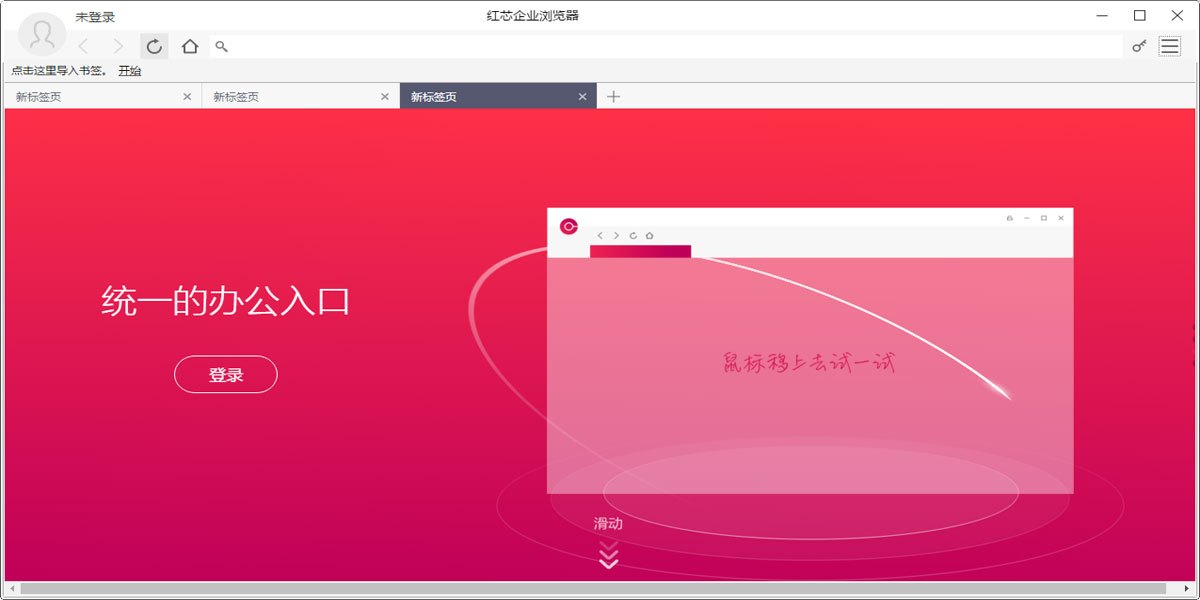
Task: Open the password manager key icon
Action: coord(1138,46)
